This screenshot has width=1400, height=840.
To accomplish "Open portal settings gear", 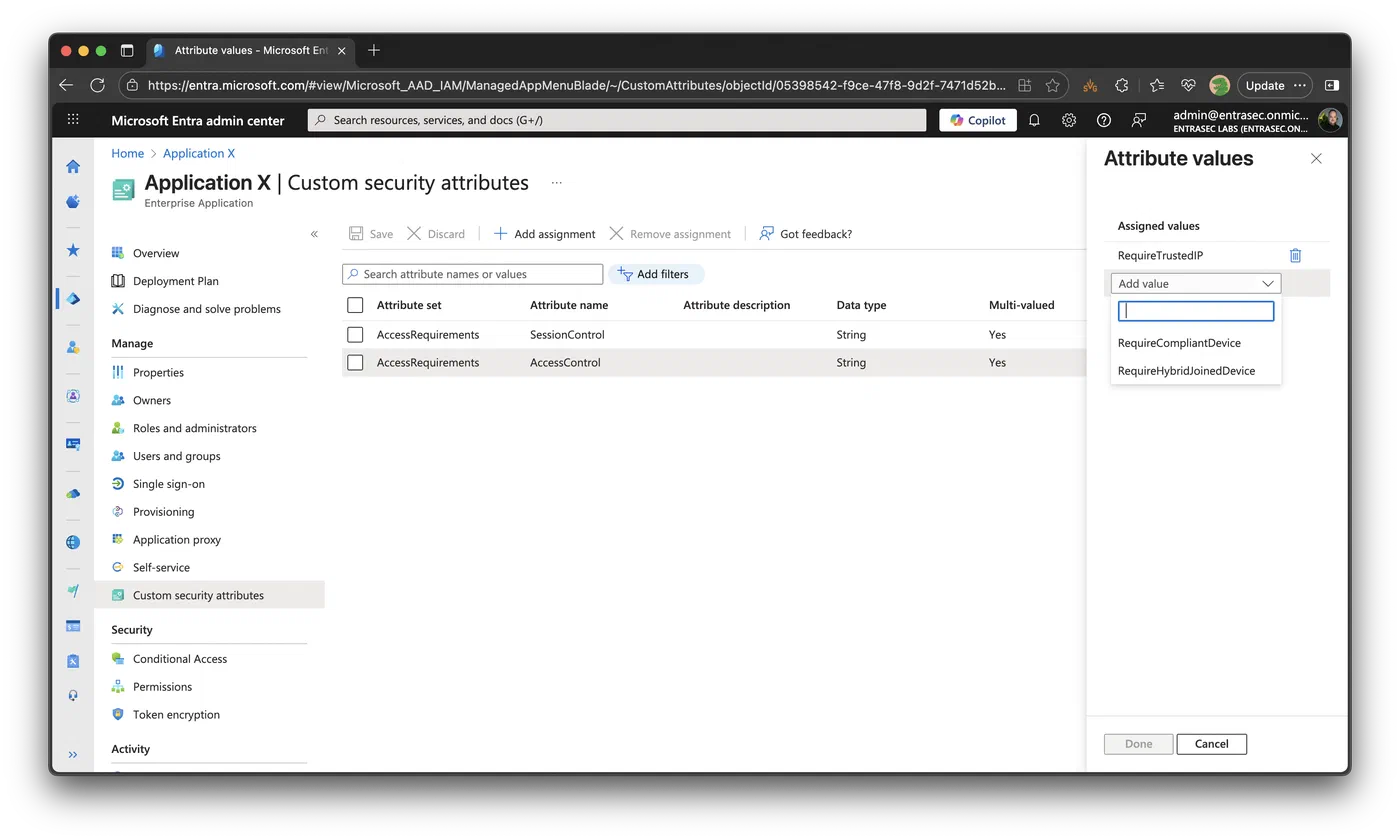I will click(1069, 120).
